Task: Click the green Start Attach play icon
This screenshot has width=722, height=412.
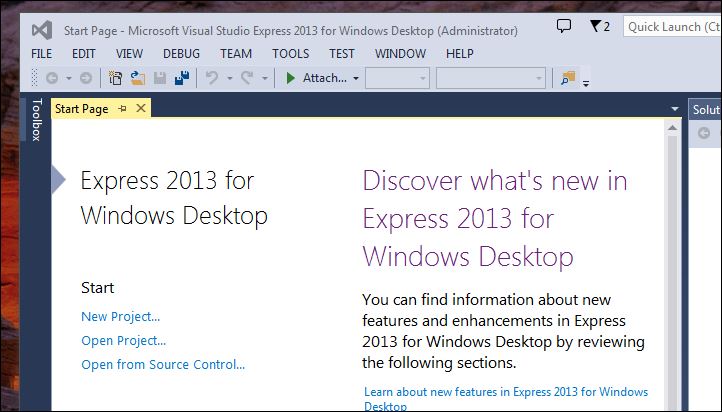Action: tap(290, 78)
